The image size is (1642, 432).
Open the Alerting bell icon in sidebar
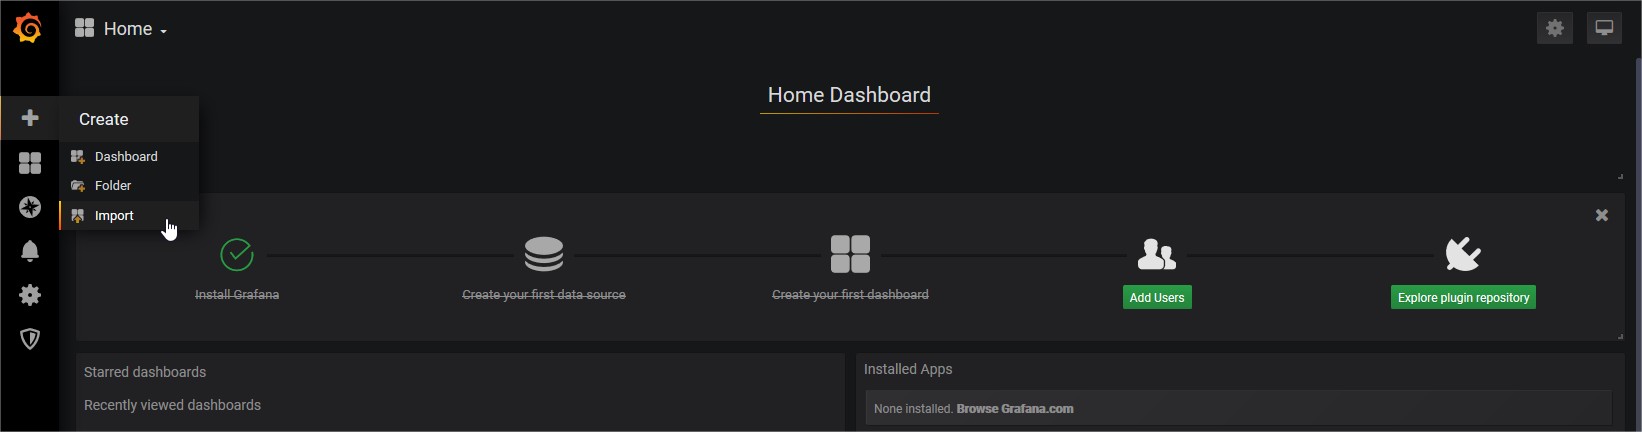[30, 251]
